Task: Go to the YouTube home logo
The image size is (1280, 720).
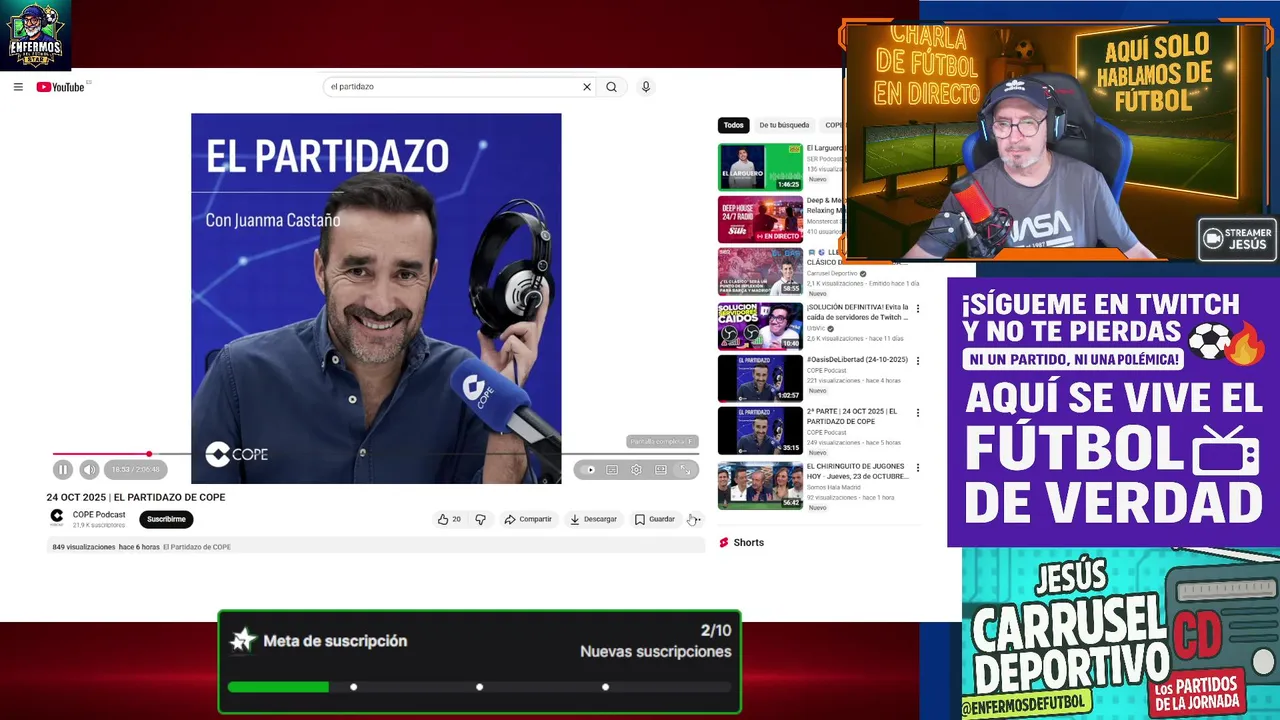Action: 61,87
